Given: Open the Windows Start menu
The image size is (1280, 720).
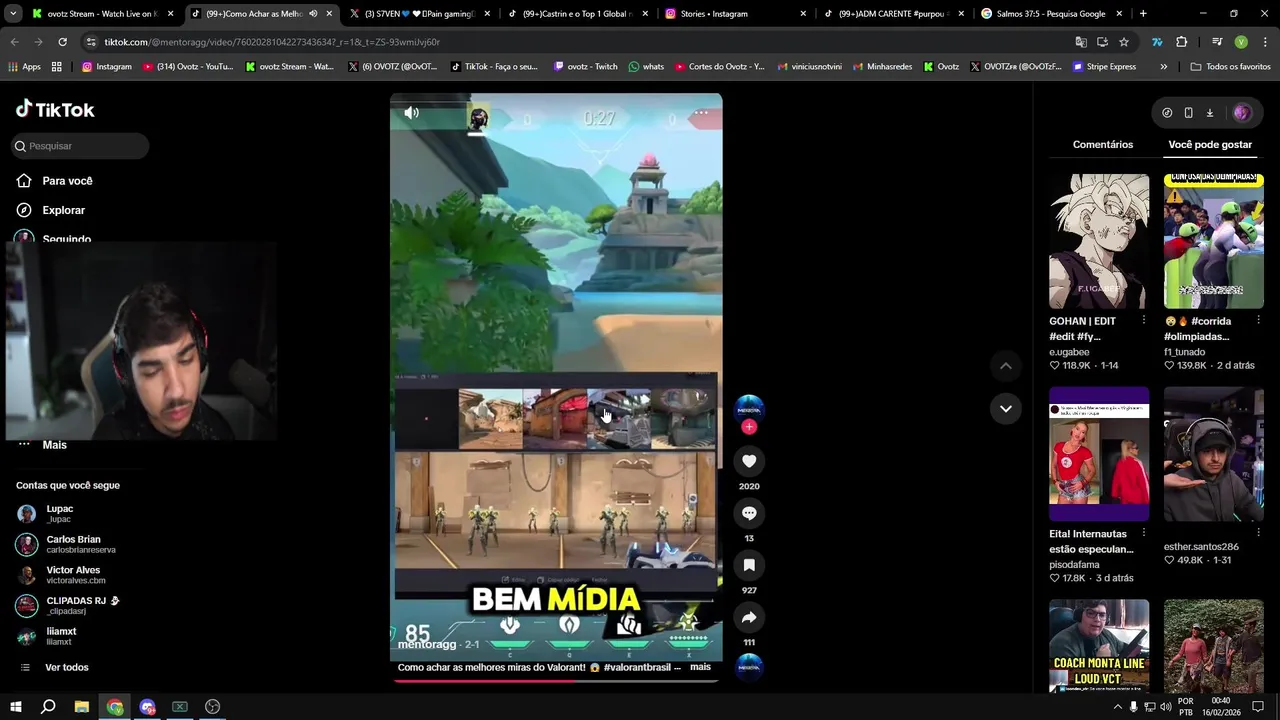Looking at the screenshot, I should point(15,707).
